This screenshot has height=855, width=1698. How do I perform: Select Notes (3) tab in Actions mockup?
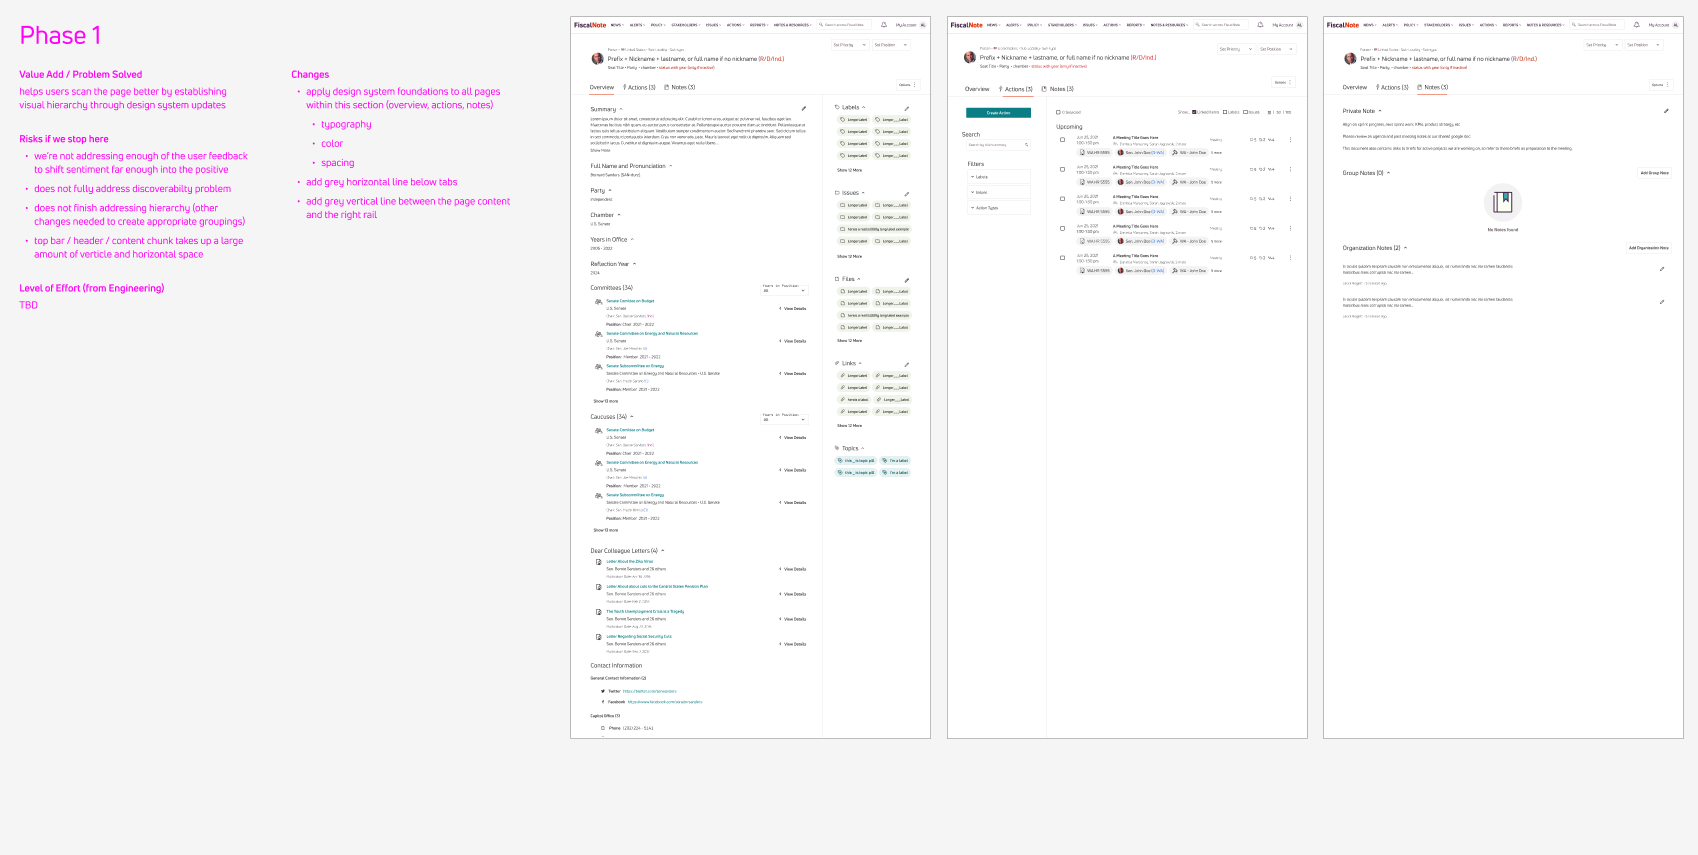point(1058,89)
